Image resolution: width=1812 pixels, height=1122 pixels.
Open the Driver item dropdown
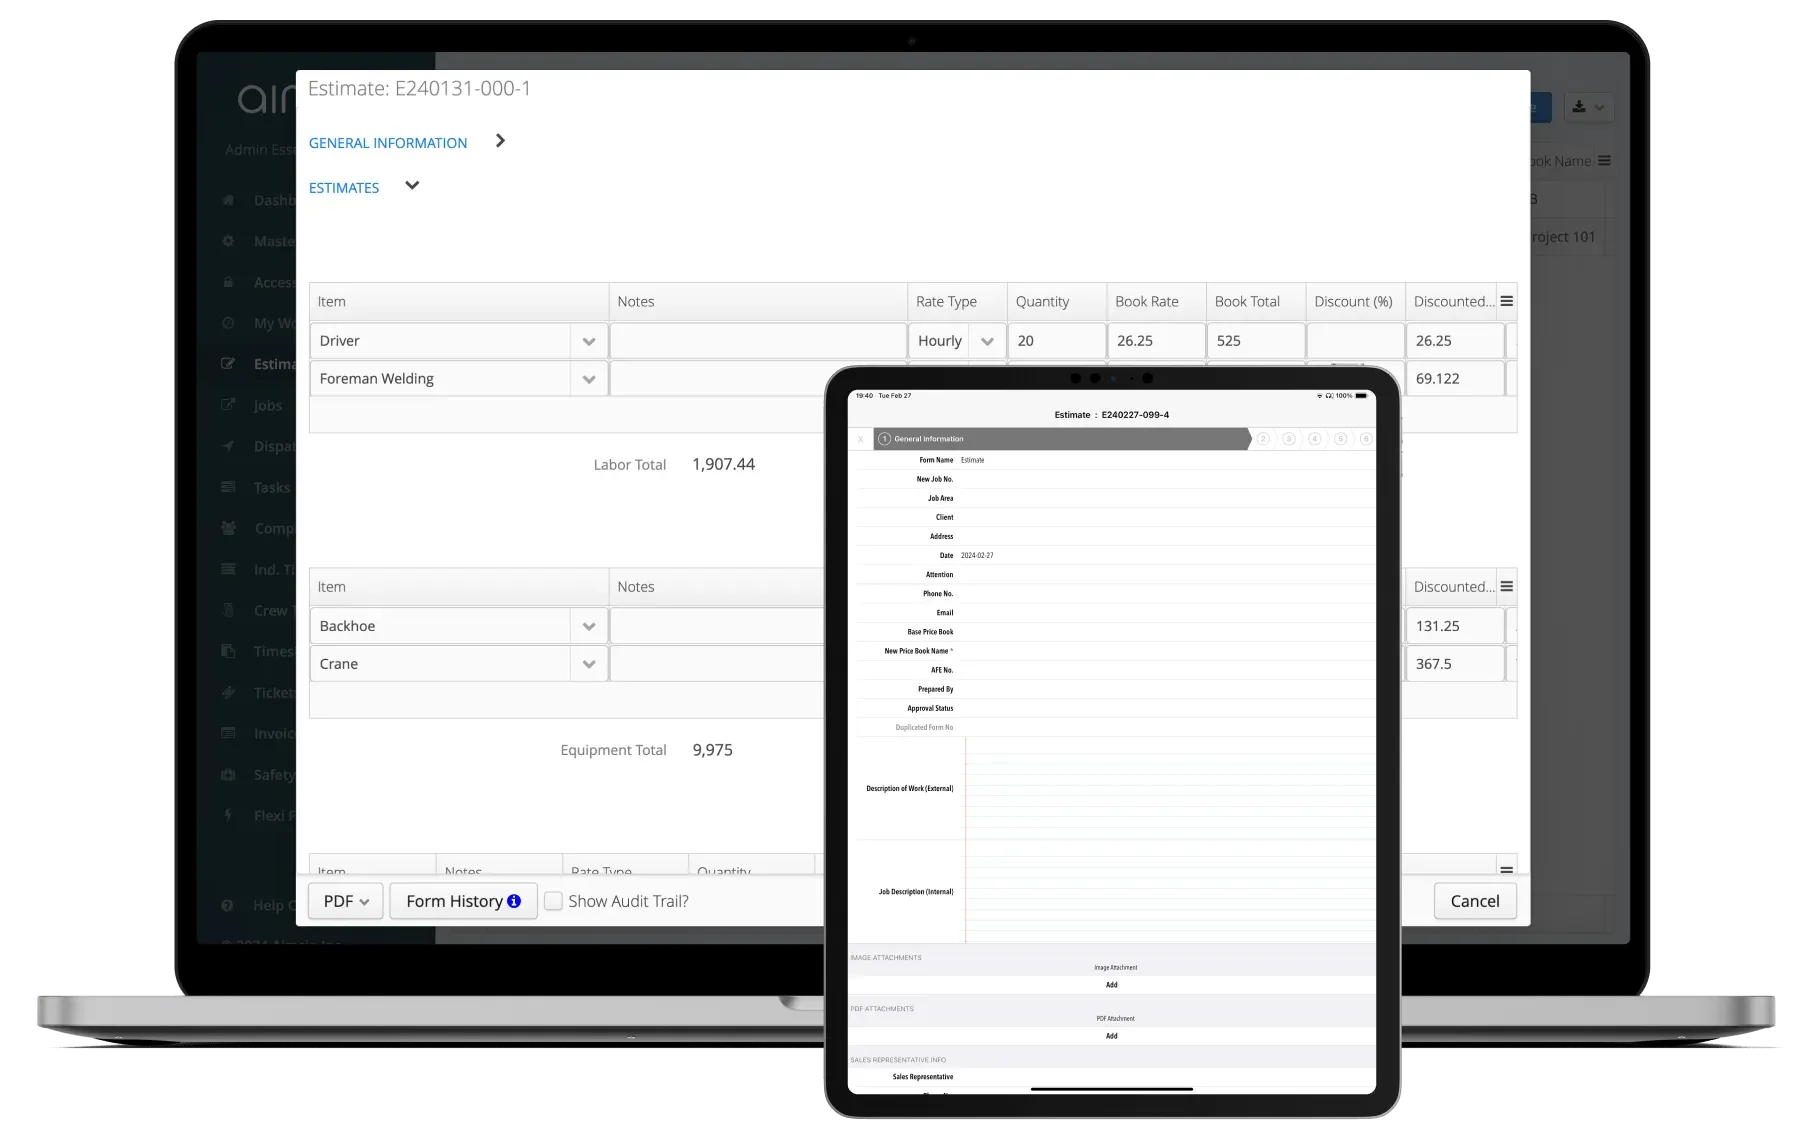(x=589, y=341)
